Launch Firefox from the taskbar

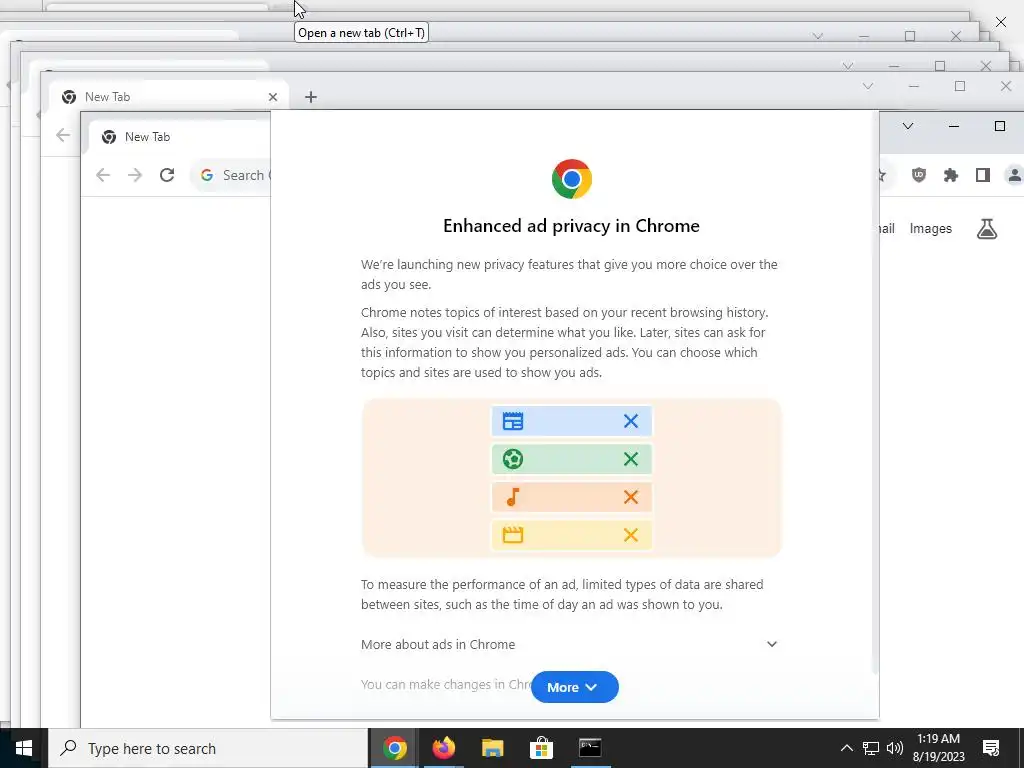click(443, 748)
